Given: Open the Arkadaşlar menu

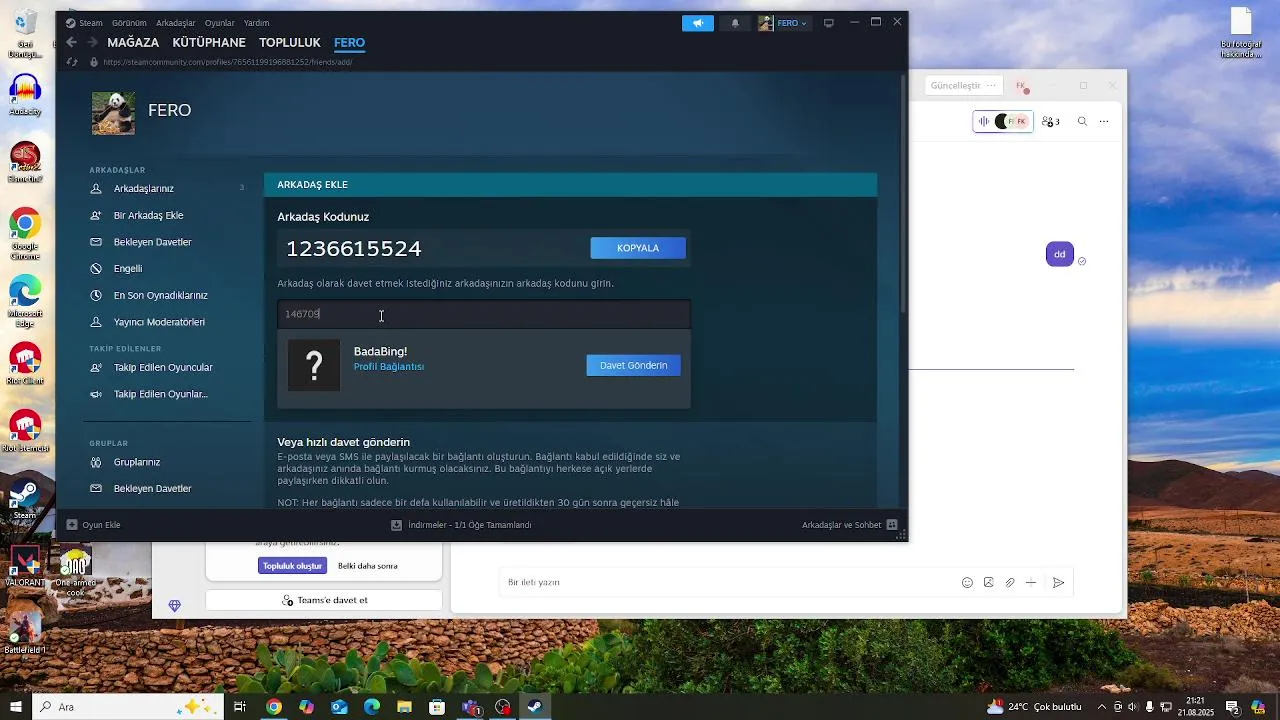Looking at the screenshot, I should coord(176,23).
